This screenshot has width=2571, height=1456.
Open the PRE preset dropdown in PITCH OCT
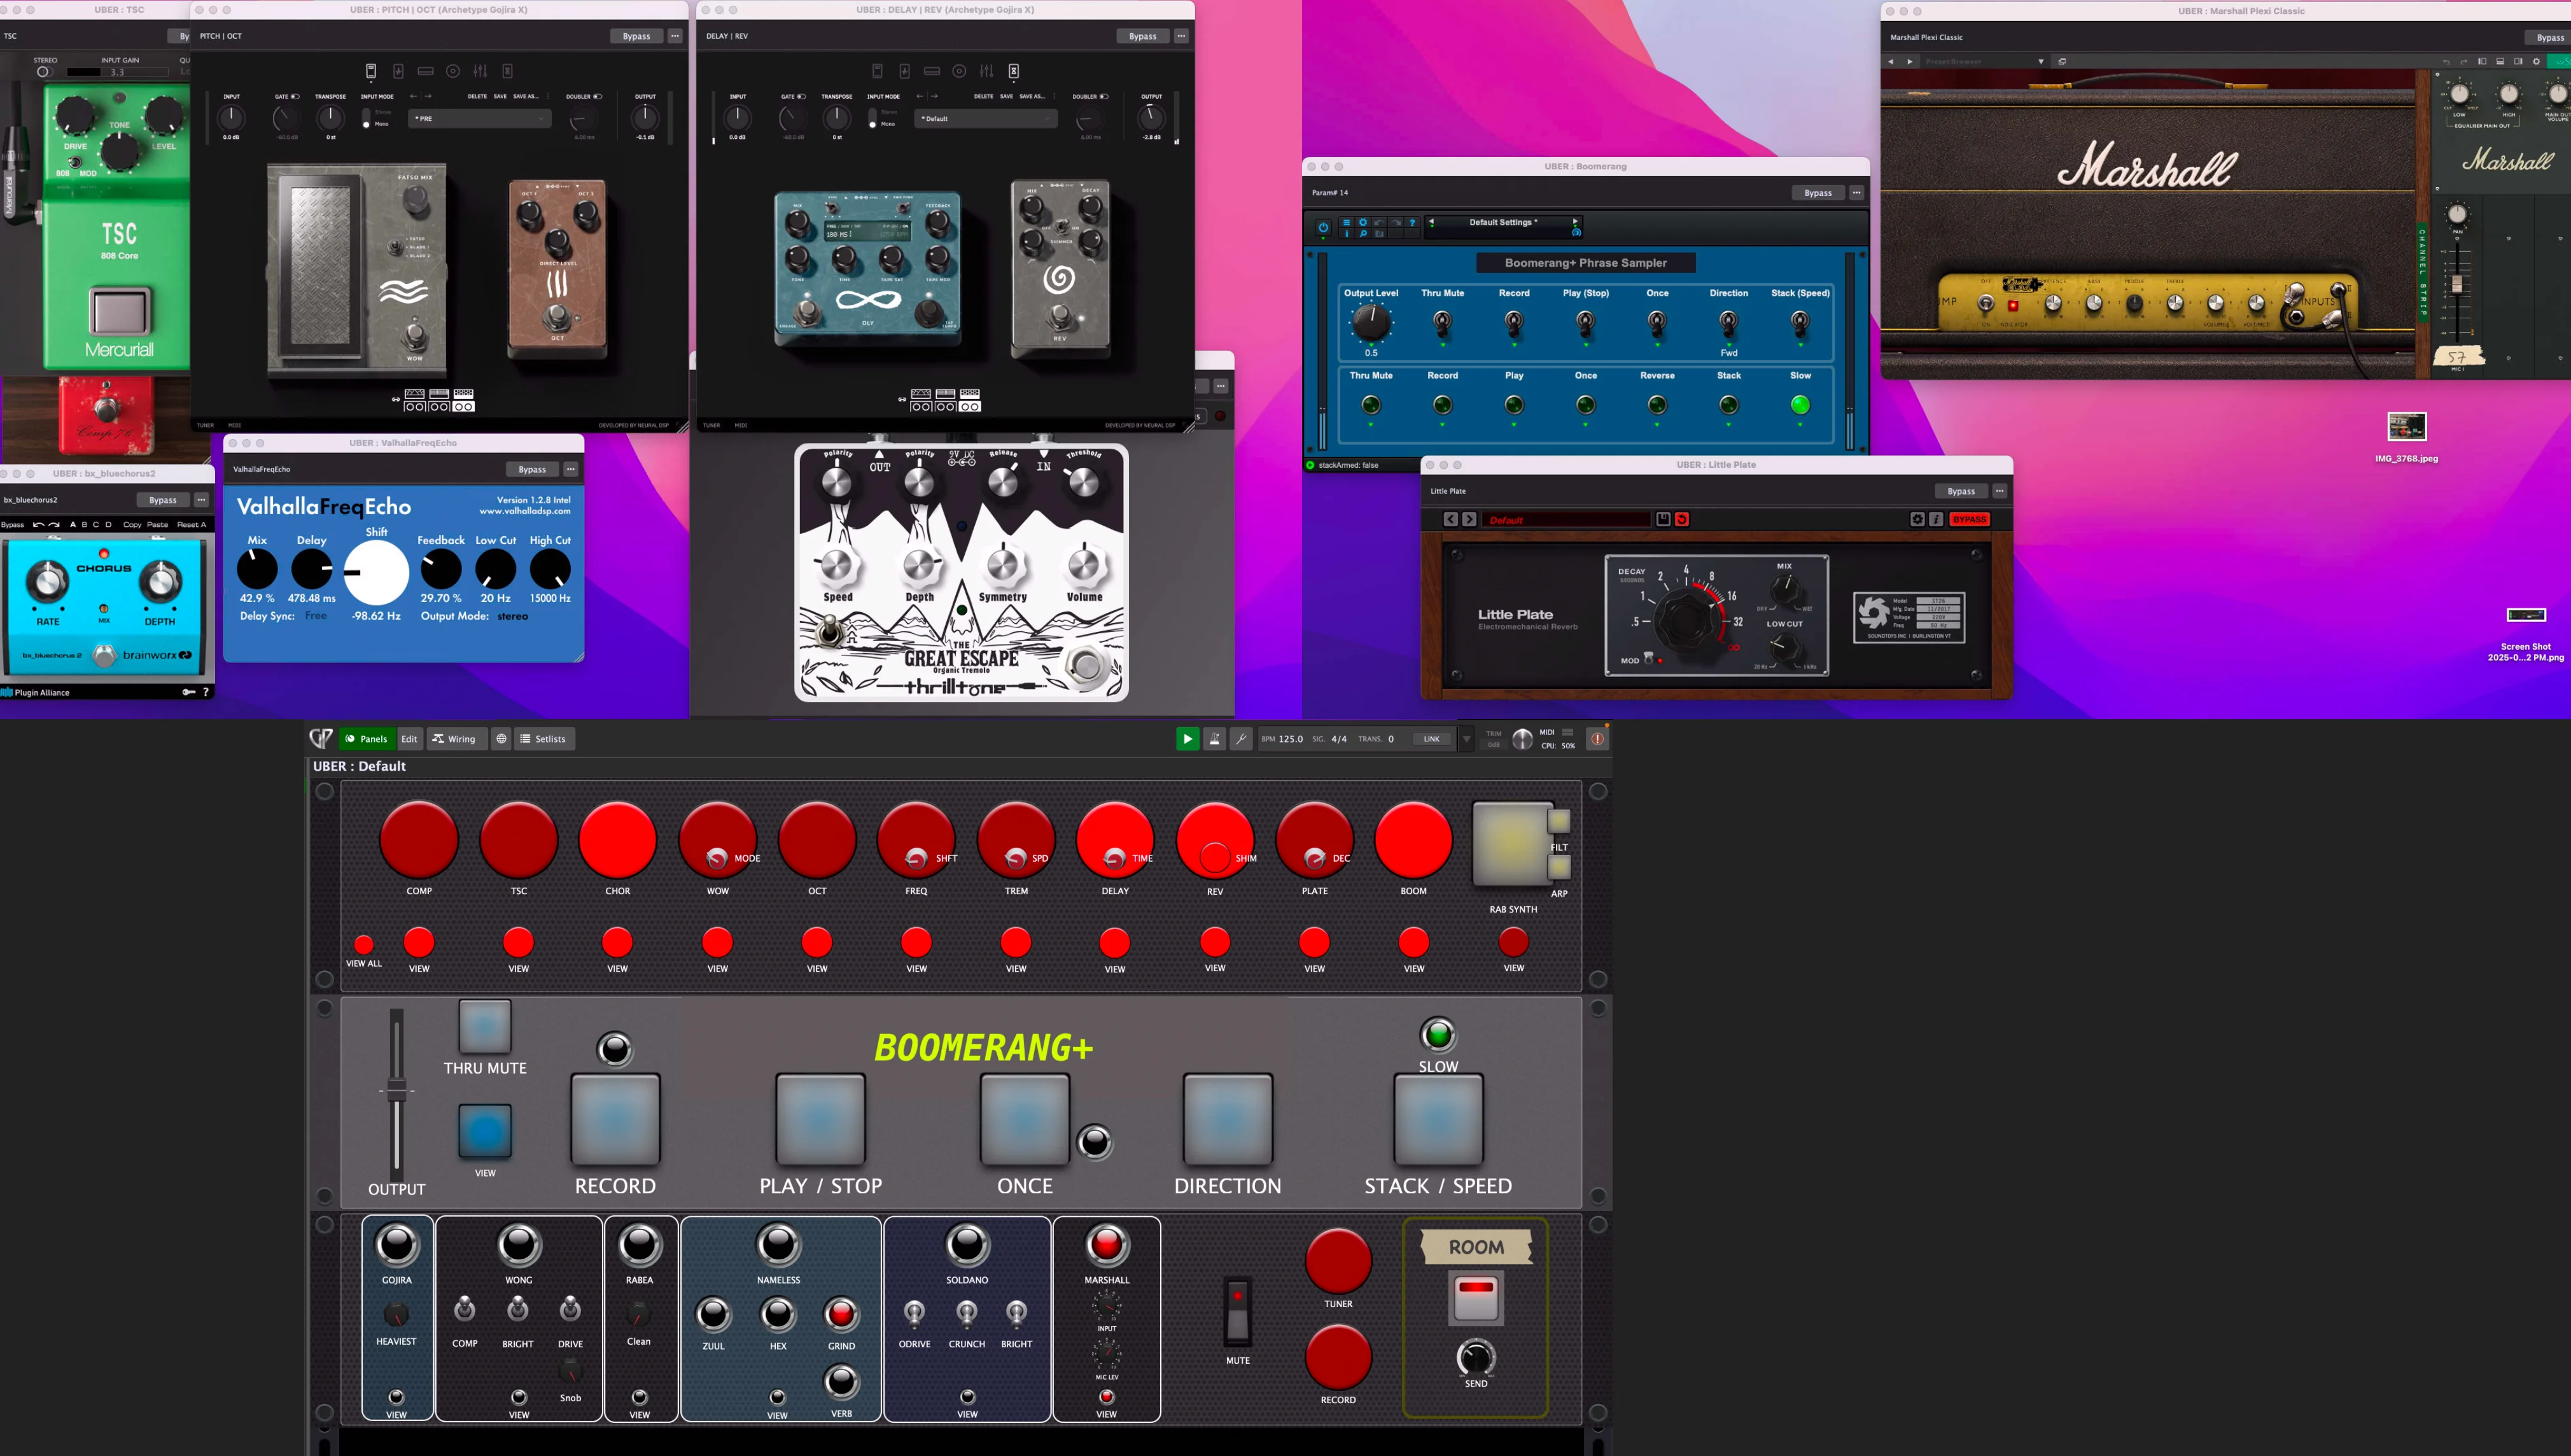click(480, 118)
